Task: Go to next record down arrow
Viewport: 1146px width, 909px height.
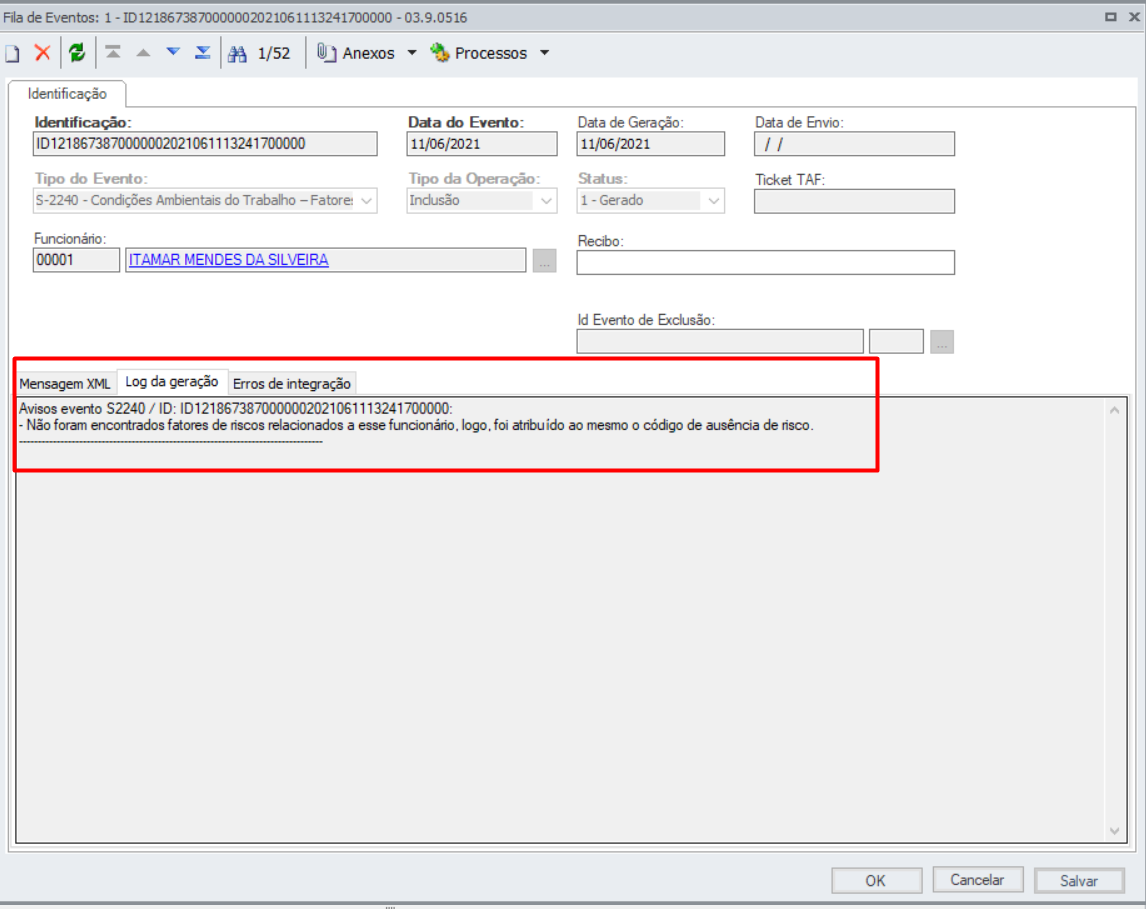Action: (x=173, y=52)
